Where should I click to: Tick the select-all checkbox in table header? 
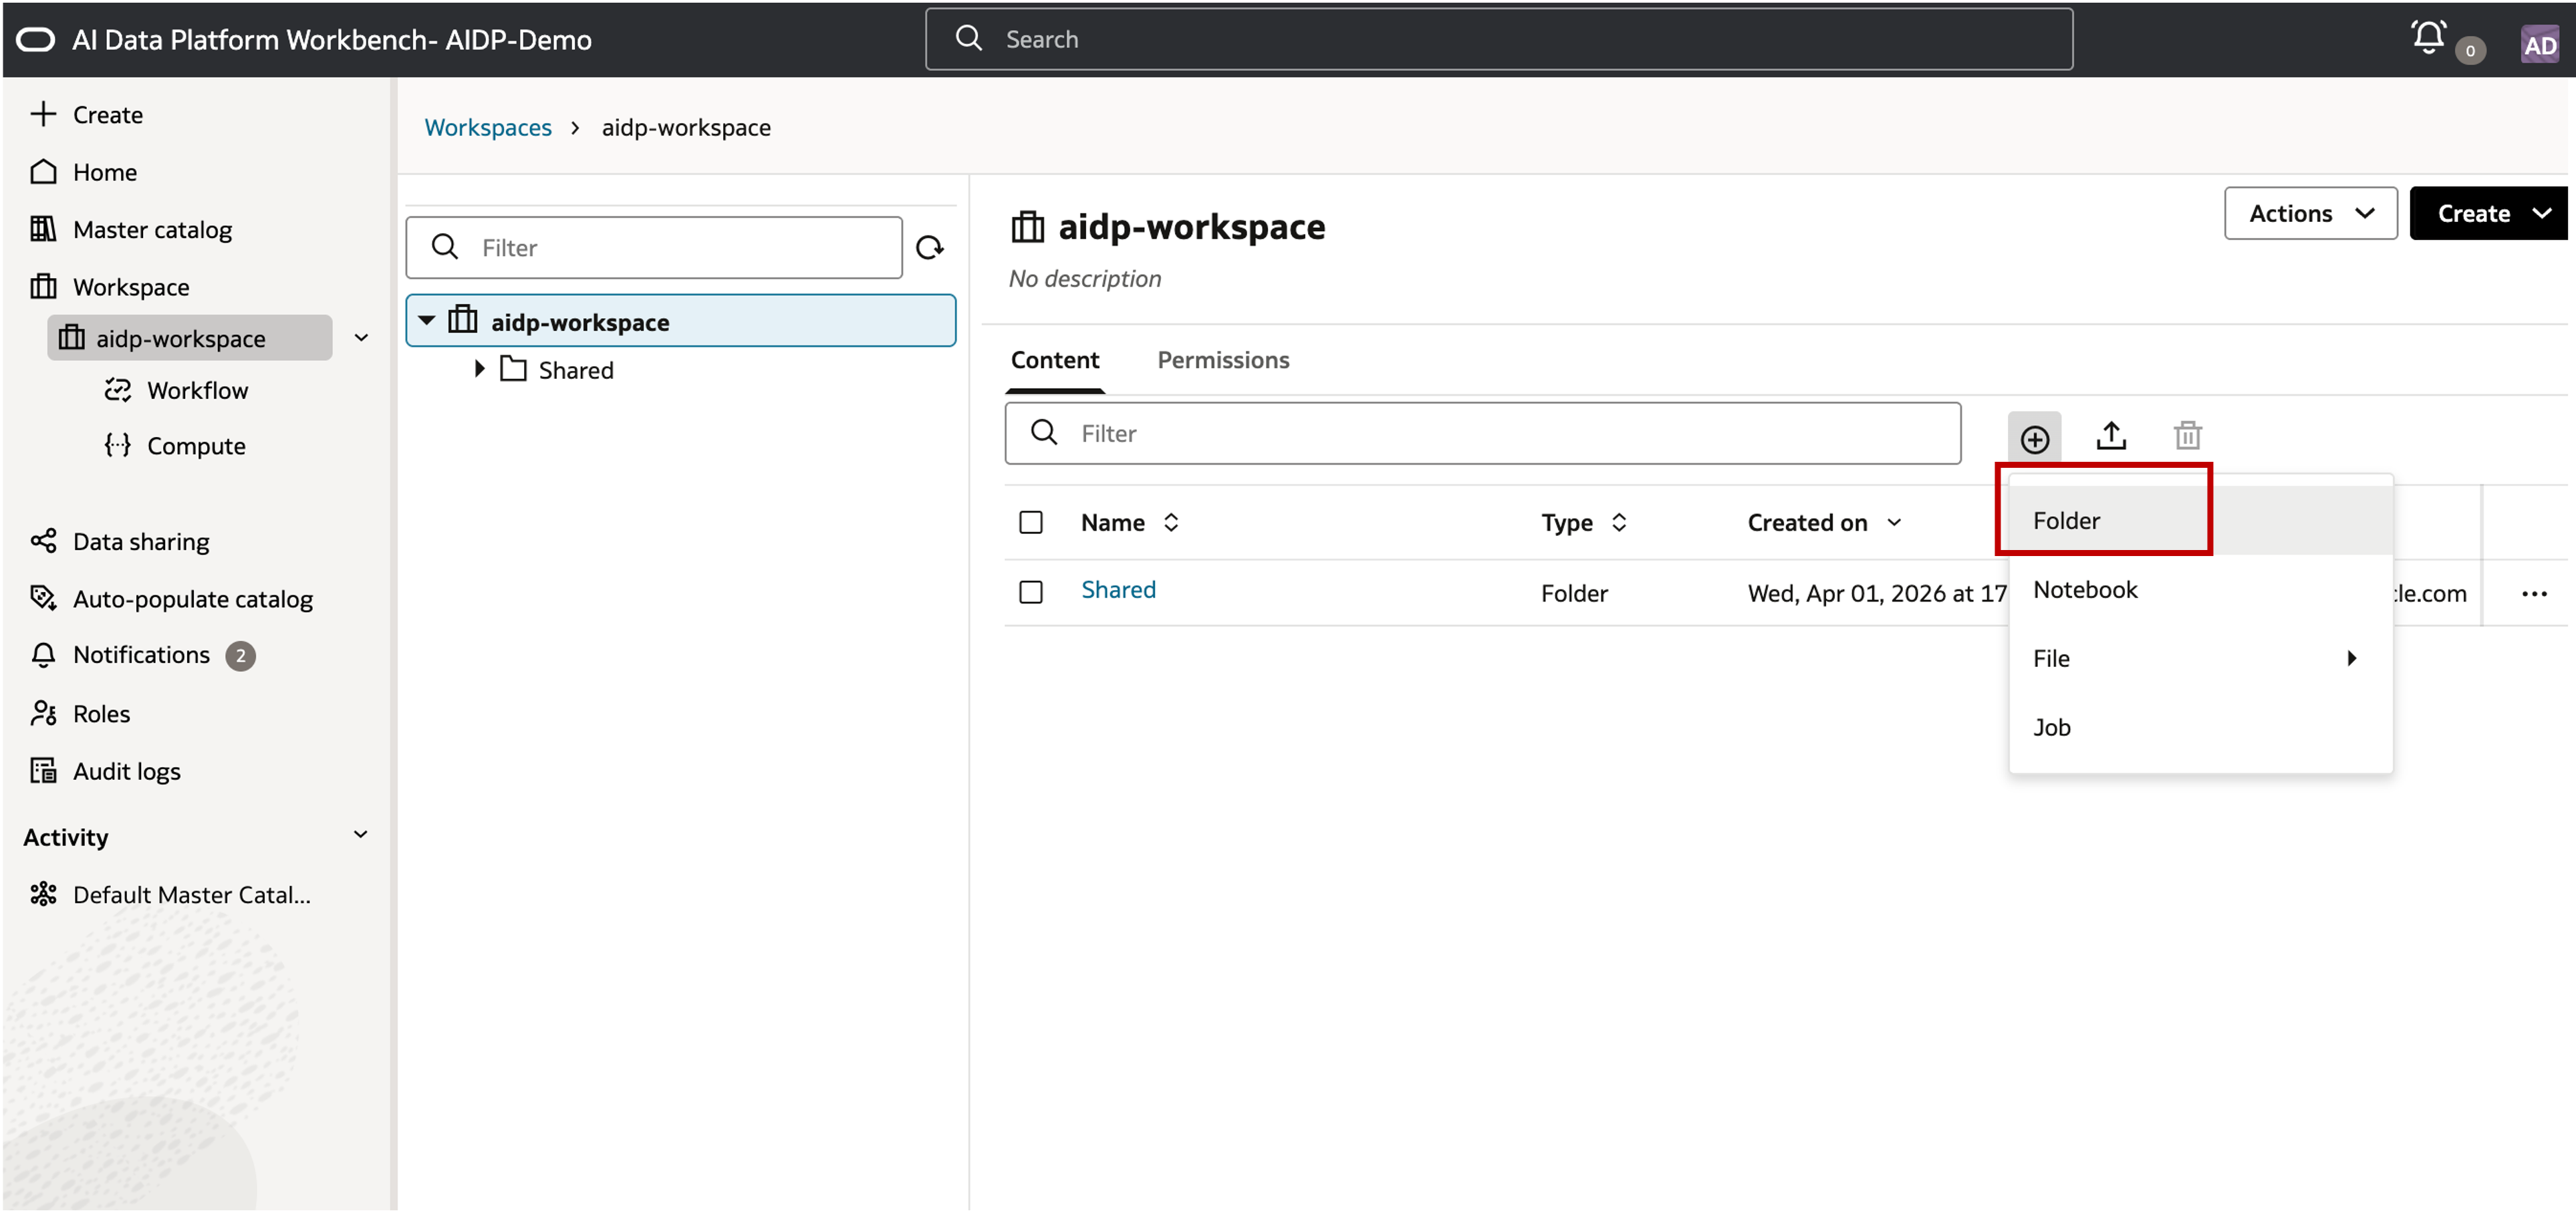pos(1031,523)
